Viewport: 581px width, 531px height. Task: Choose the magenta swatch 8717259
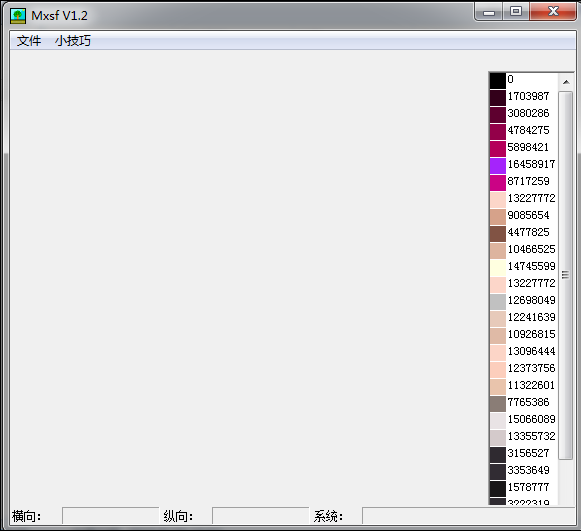[x=498, y=183]
